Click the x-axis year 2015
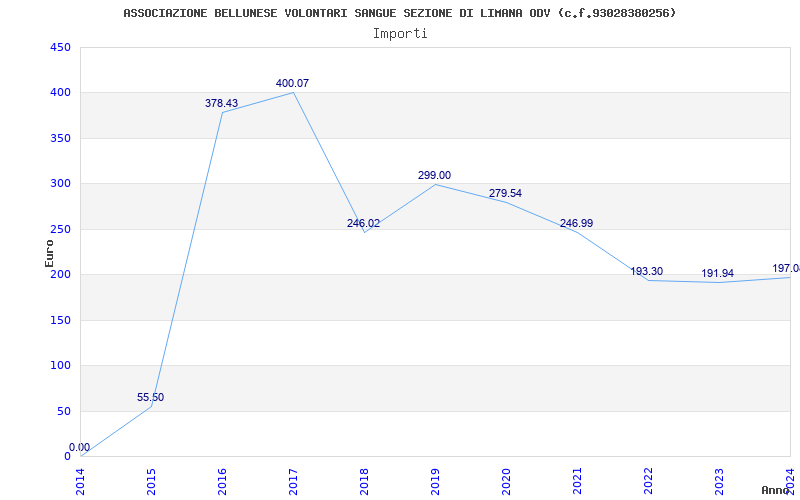 click(151, 482)
